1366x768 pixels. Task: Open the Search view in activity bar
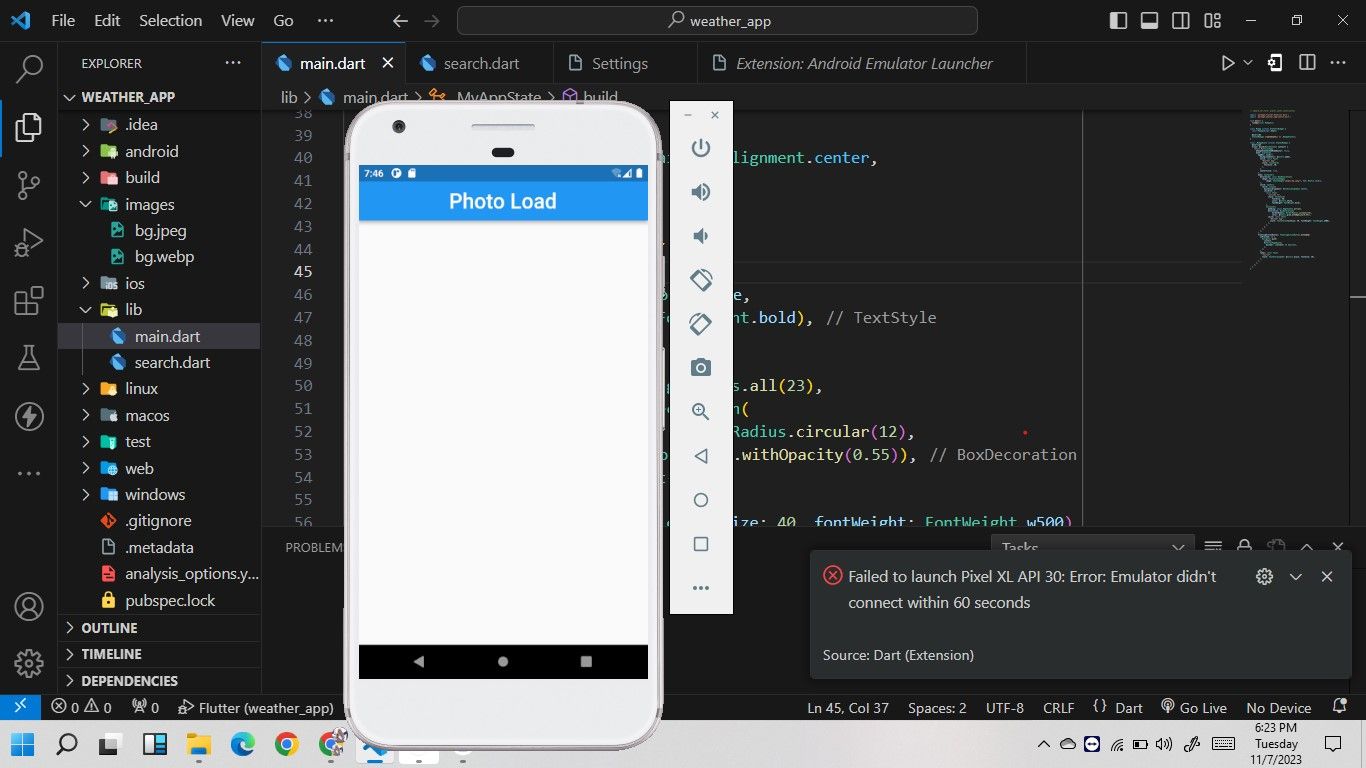[x=29, y=69]
